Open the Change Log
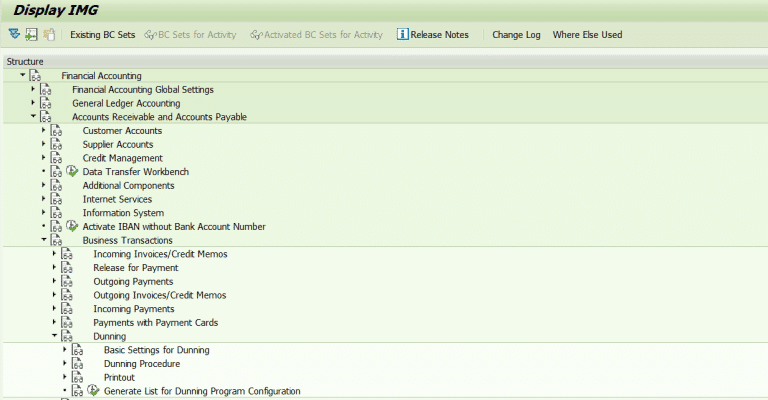 pos(516,34)
